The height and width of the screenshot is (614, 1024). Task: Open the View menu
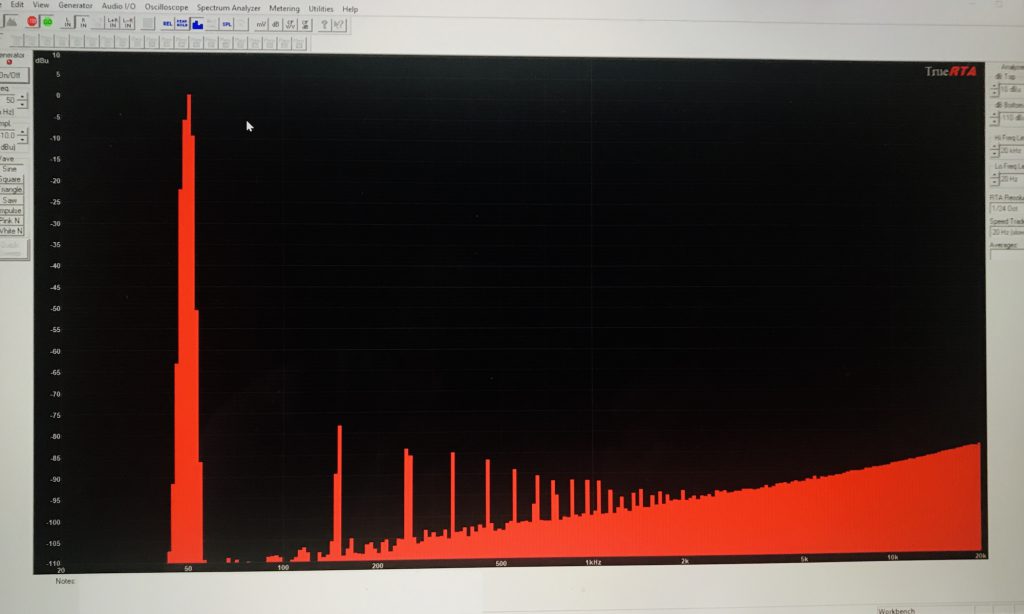tap(40, 5)
